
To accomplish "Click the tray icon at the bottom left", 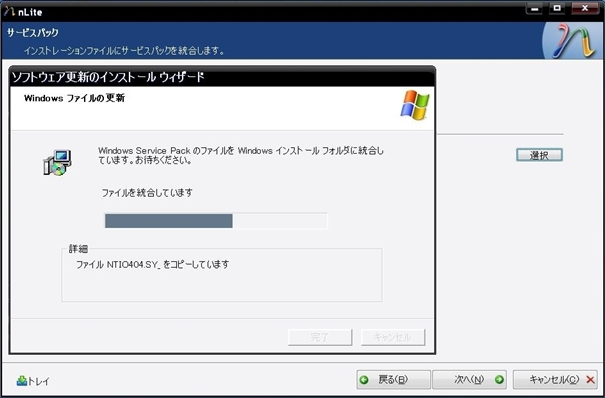I will [22, 381].
